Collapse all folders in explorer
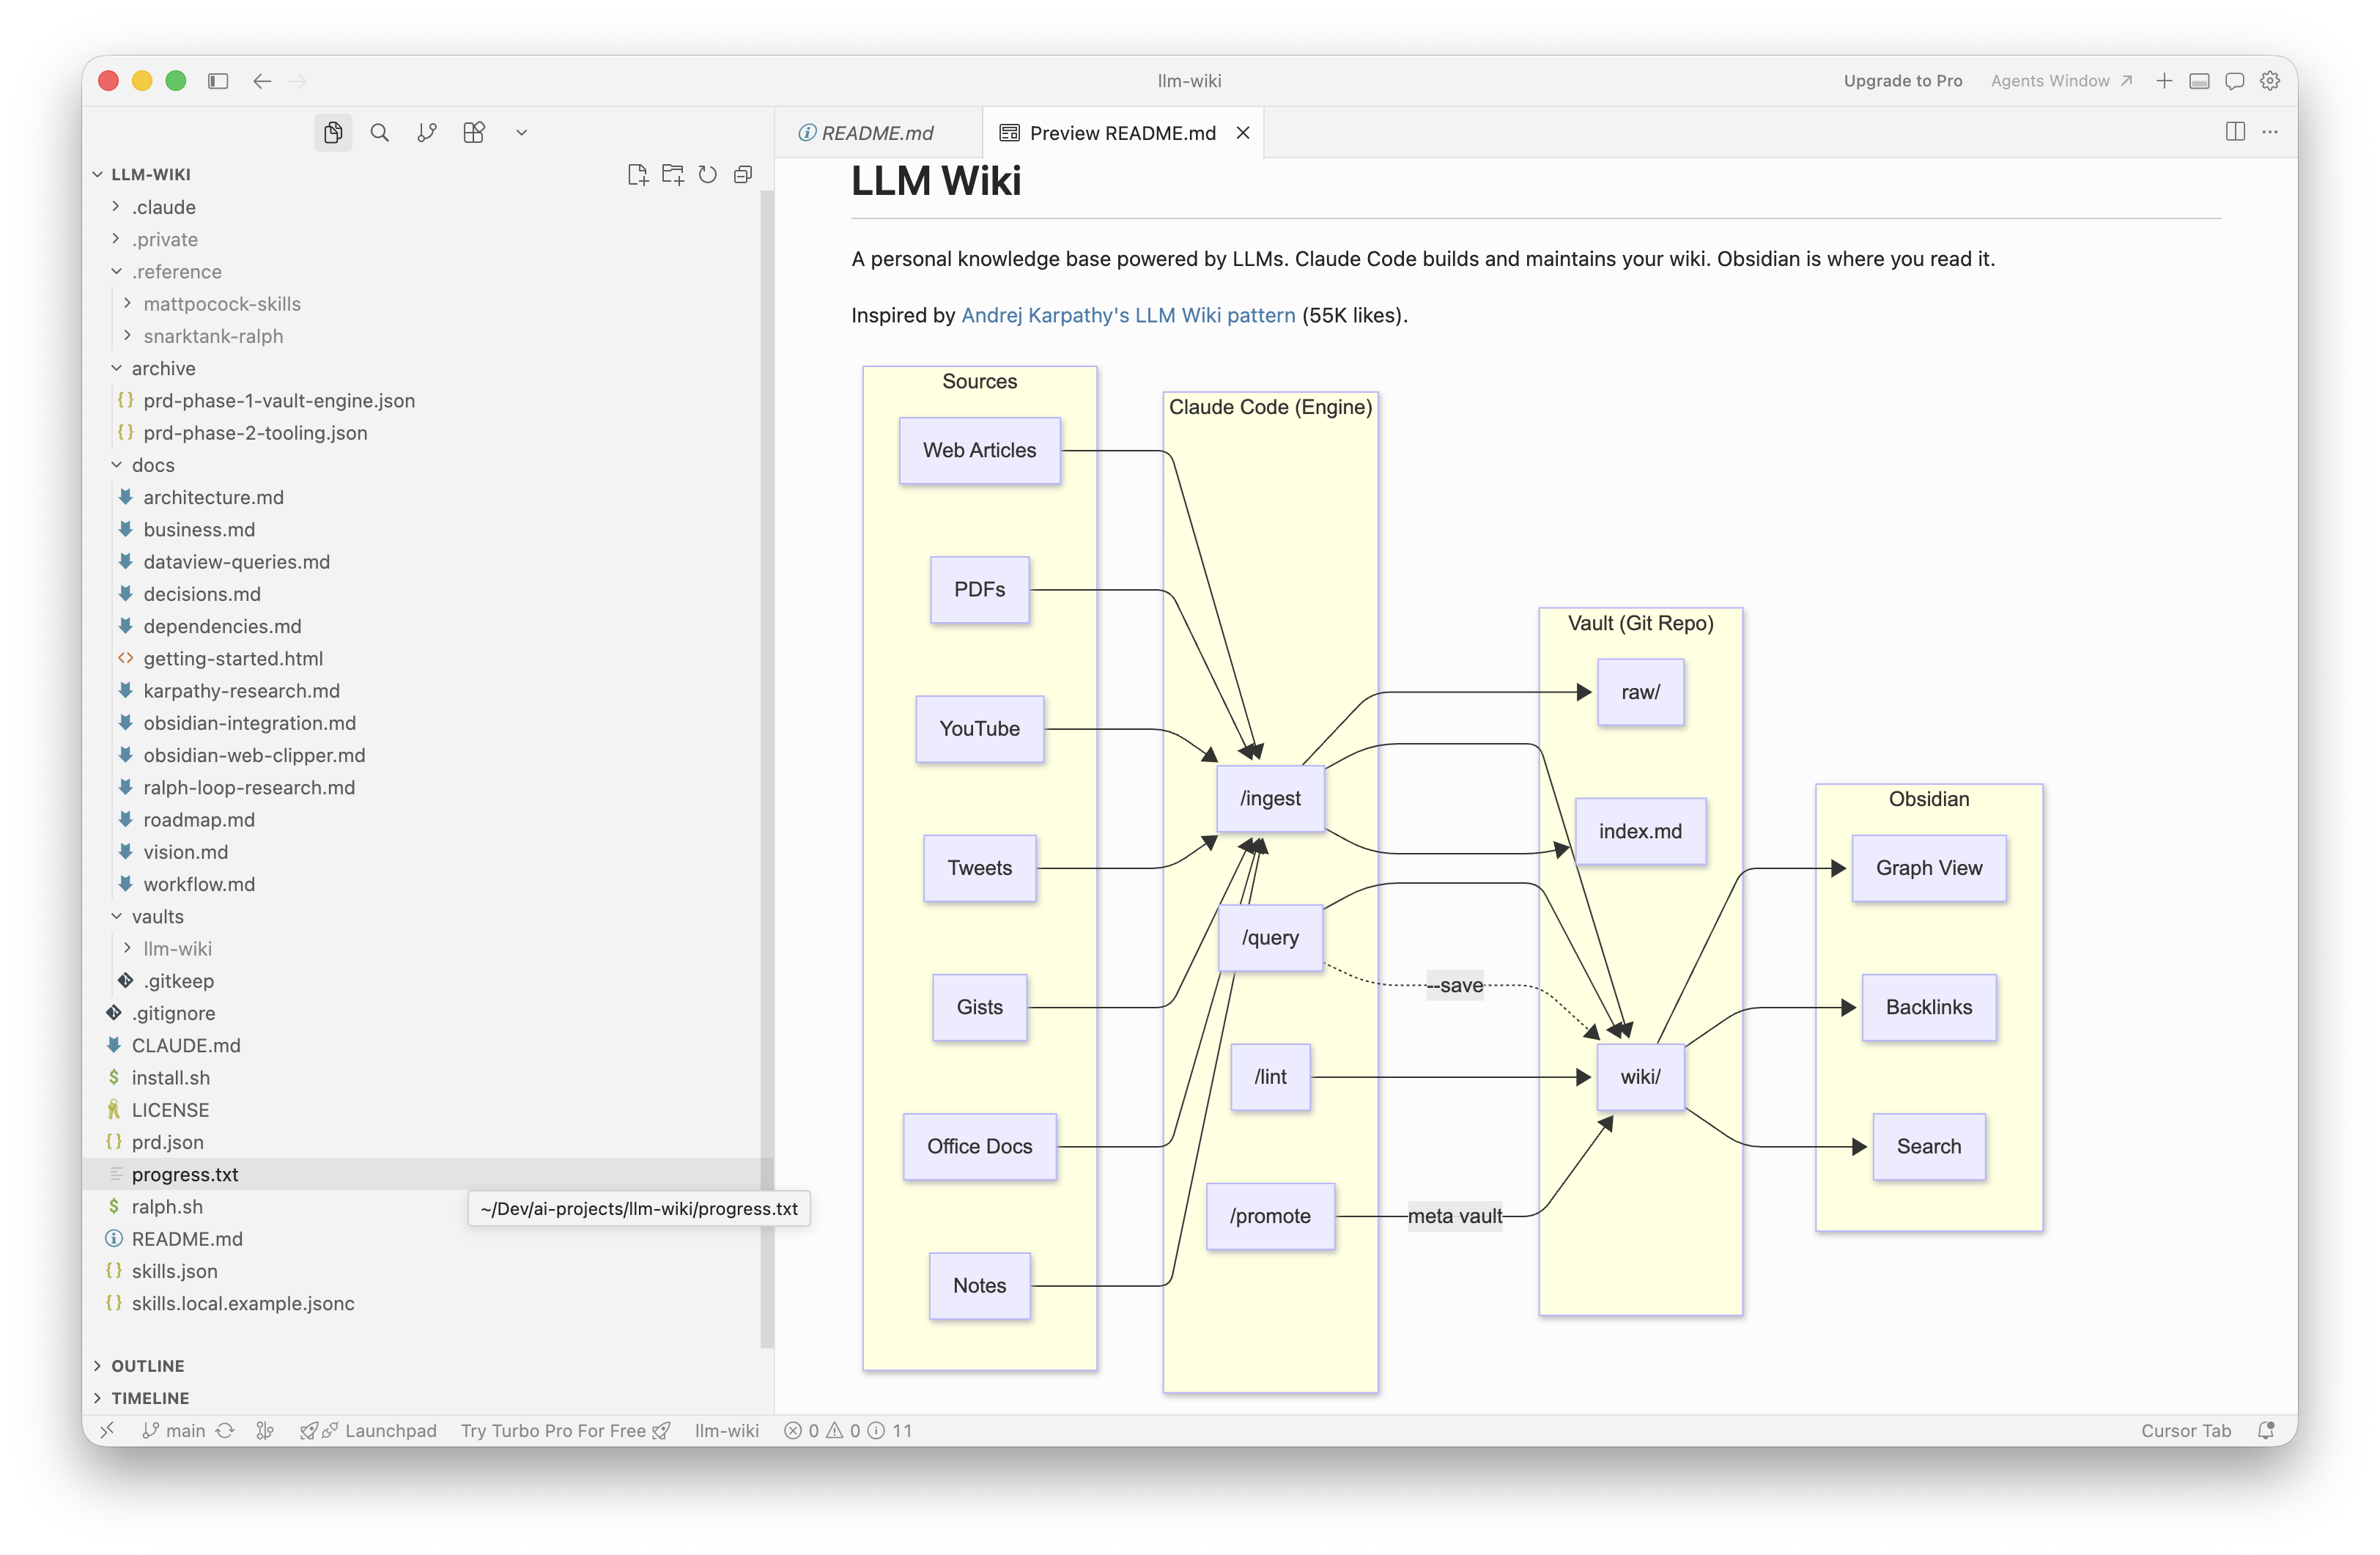This screenshot has height=1555, width=2380. [x=743, y=174]
